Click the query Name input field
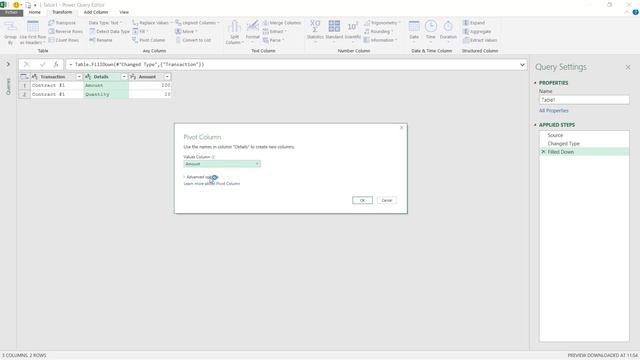Screen dimensions: 640x360 coord(584,100)
